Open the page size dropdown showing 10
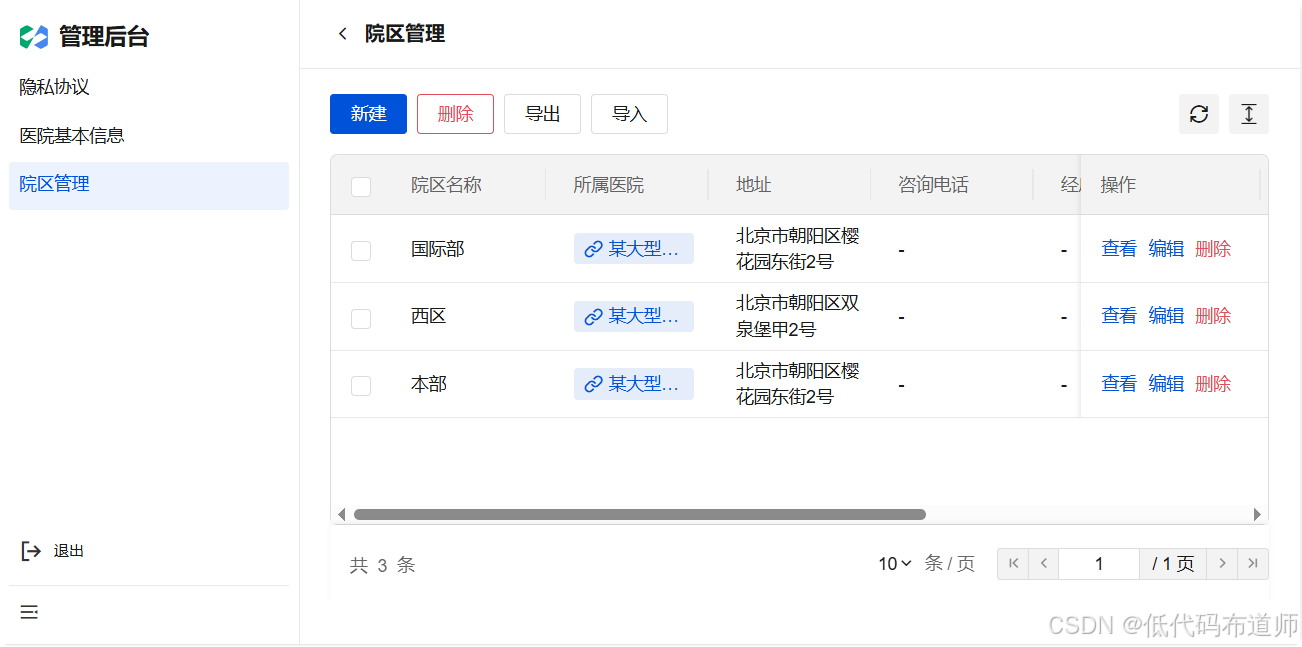 [891, 563]
